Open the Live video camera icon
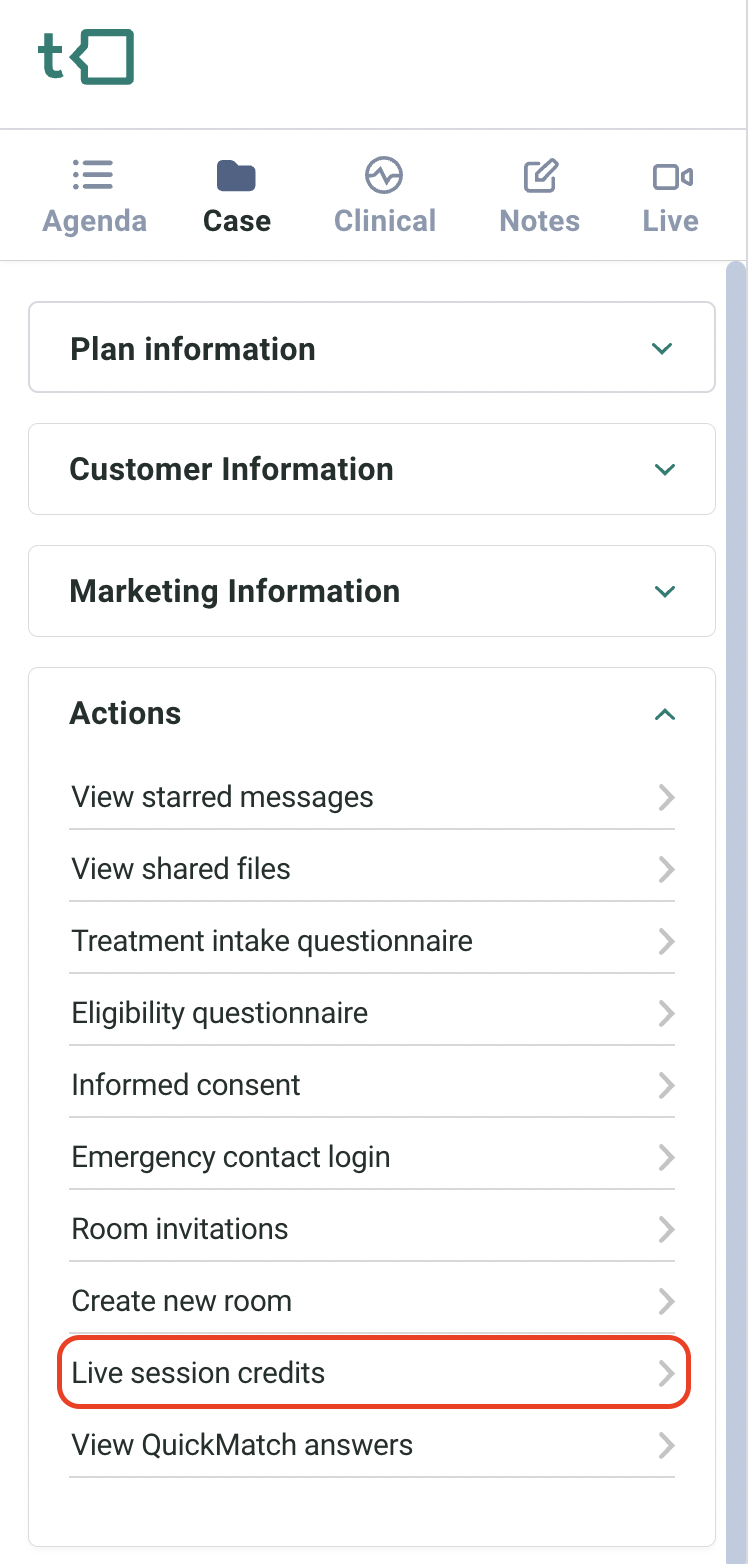This screenshot has width=748, height=1564. coord(672,177)
